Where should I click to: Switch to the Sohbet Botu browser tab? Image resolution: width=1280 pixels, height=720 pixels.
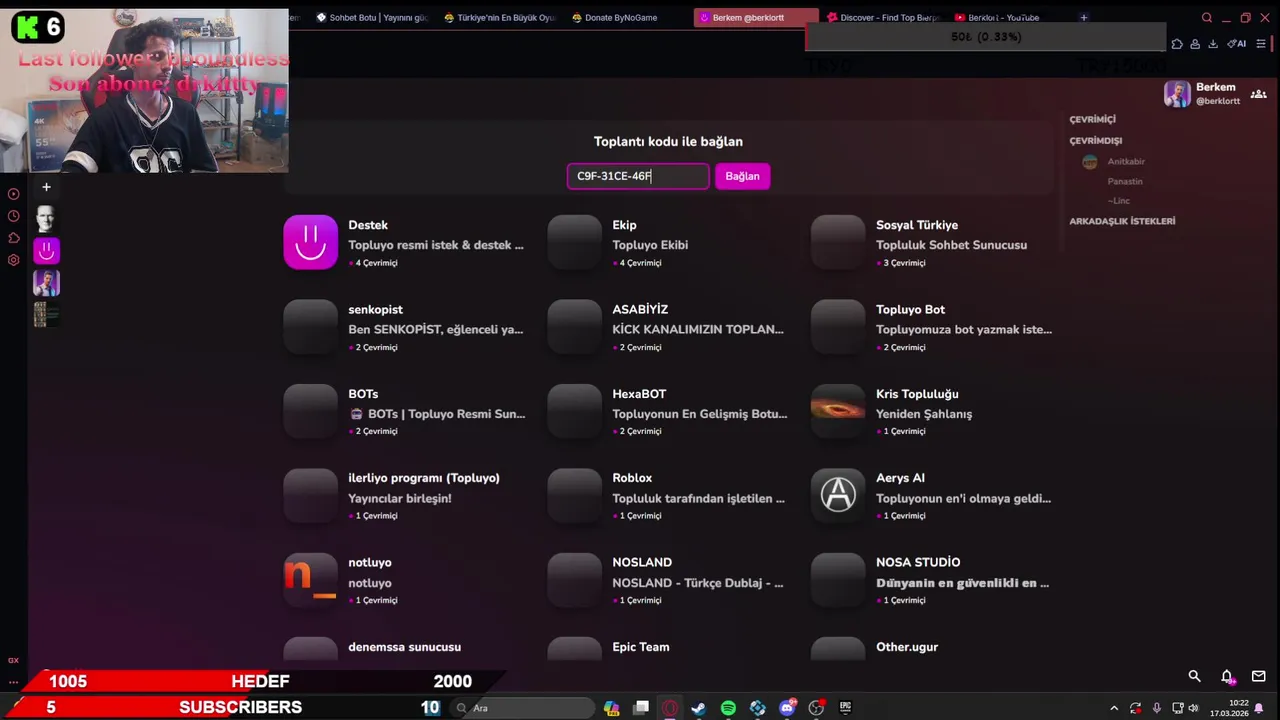372,17
